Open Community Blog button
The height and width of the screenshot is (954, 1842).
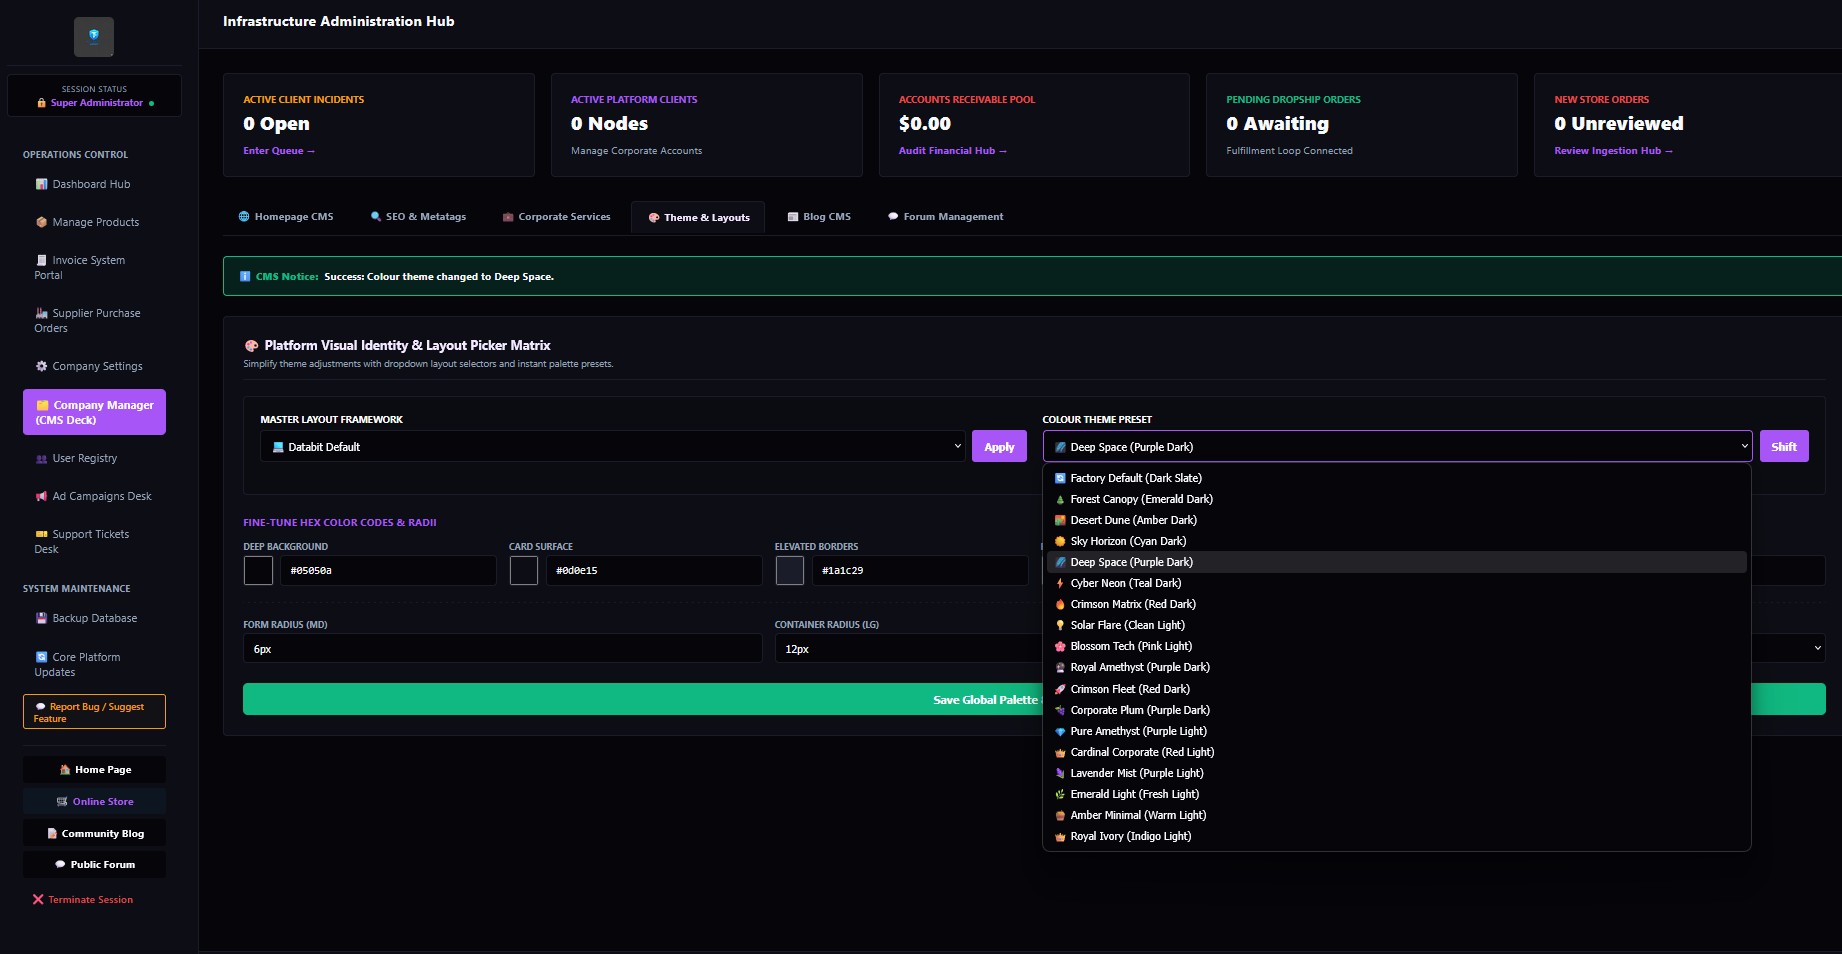pos(94,833)
